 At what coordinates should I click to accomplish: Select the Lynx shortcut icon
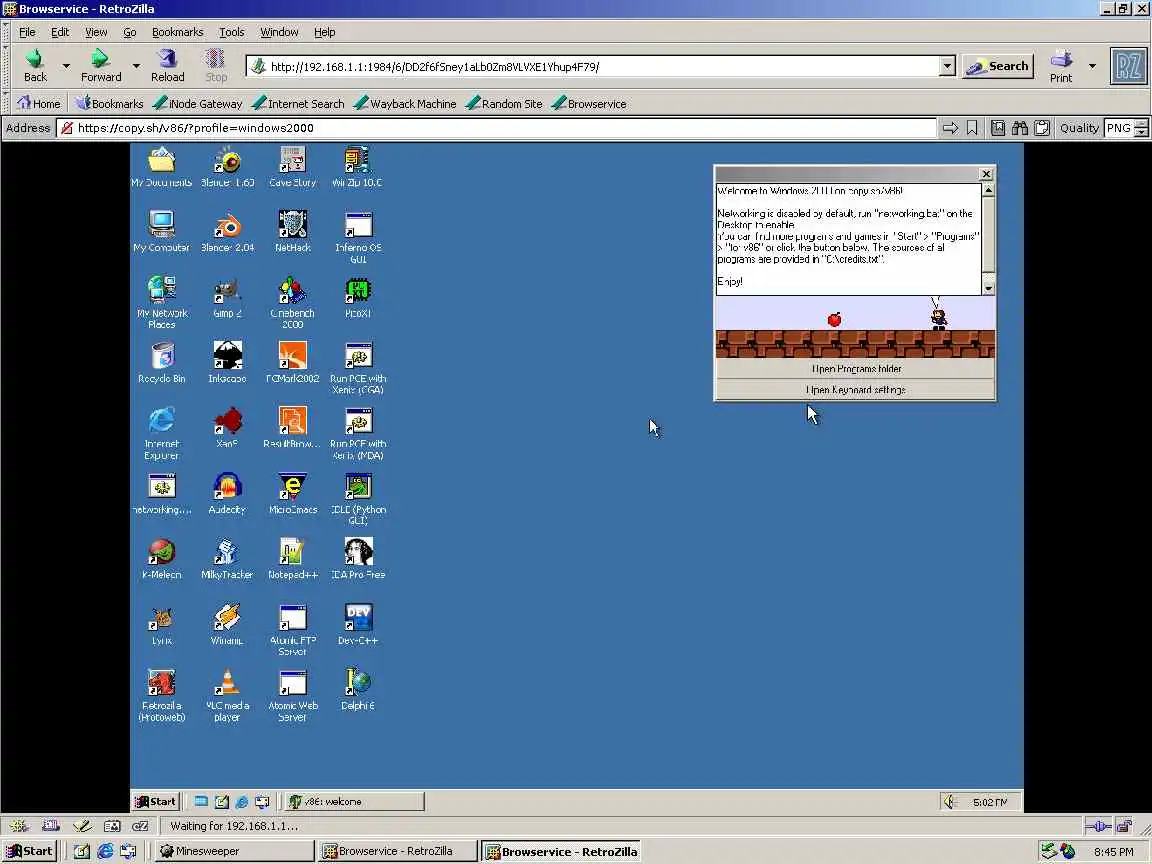tap(161, 624)
